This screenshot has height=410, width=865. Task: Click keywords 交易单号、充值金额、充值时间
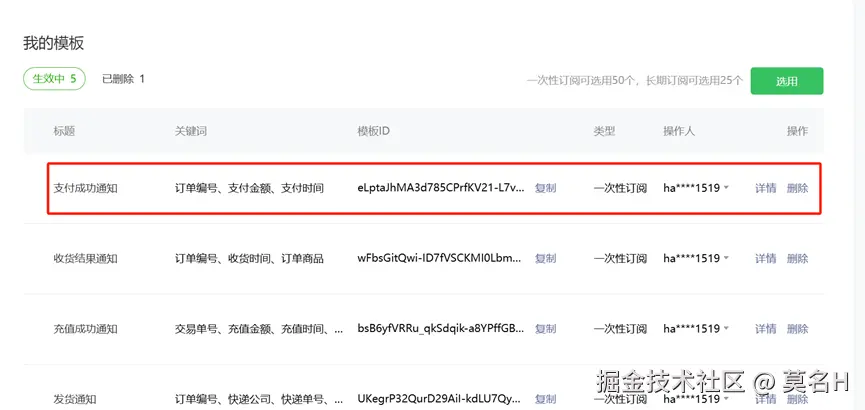click(x=260, y=329)
